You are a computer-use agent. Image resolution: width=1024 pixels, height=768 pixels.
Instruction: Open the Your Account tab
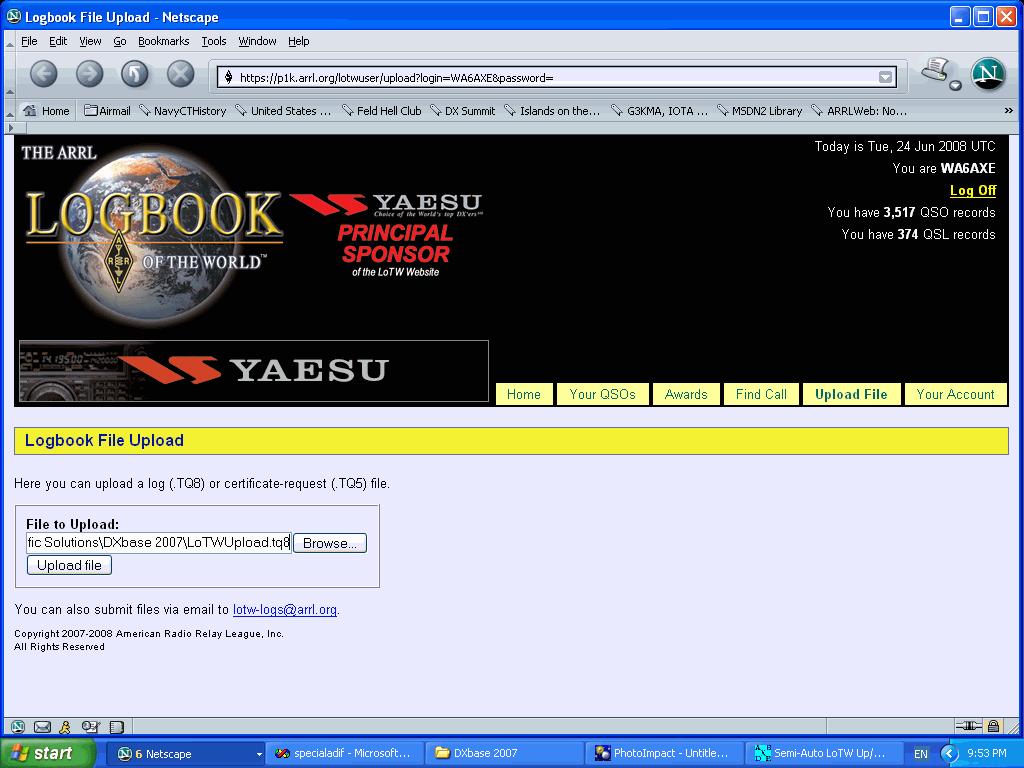(955, 394)
